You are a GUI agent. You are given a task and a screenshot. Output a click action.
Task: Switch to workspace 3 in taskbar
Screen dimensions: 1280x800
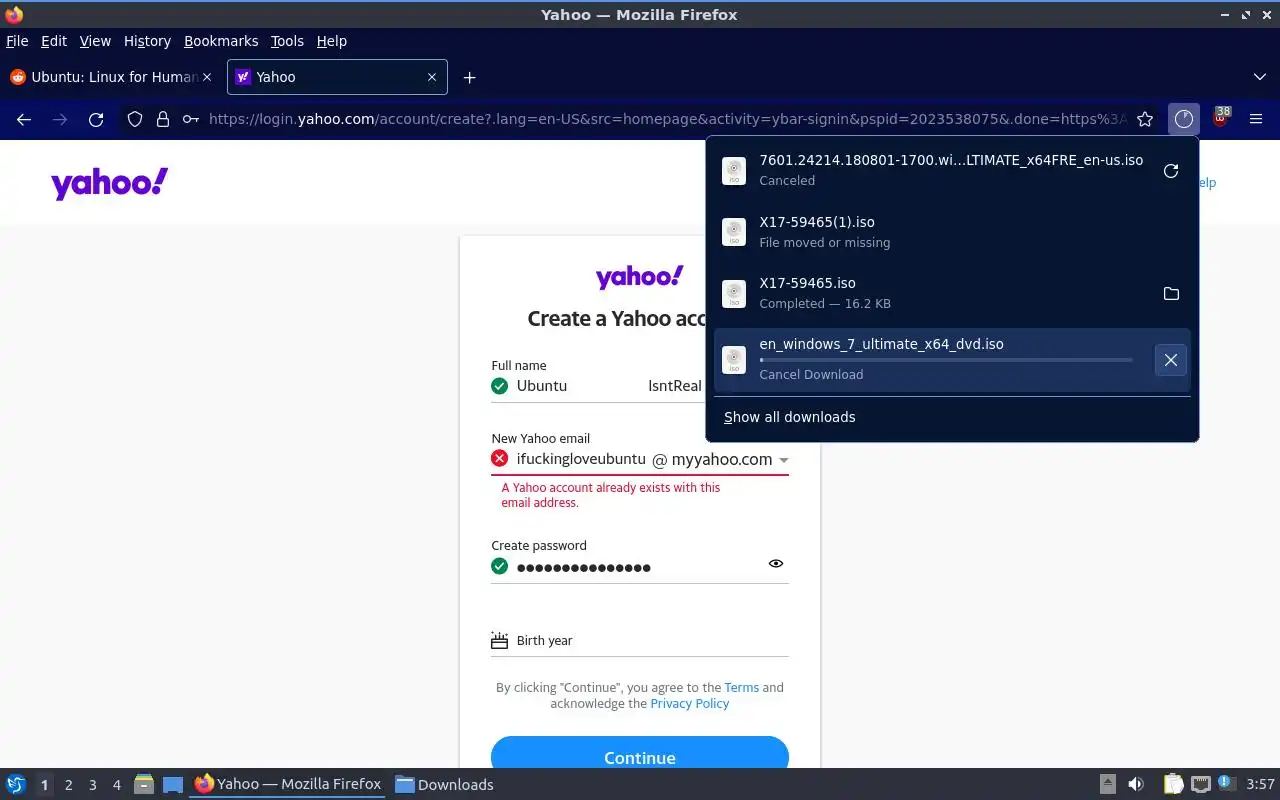pyautogui.click(x=92, y=785)
